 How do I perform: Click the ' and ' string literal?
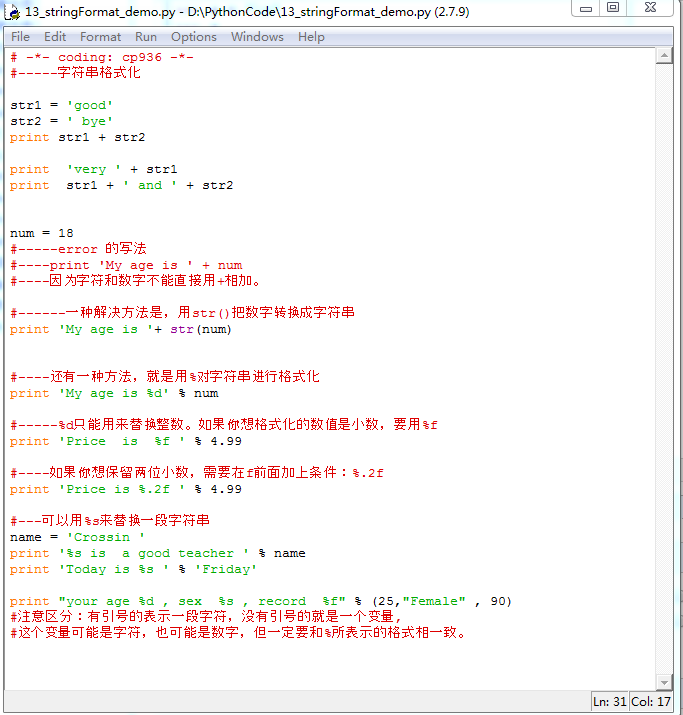pos(150,185)
